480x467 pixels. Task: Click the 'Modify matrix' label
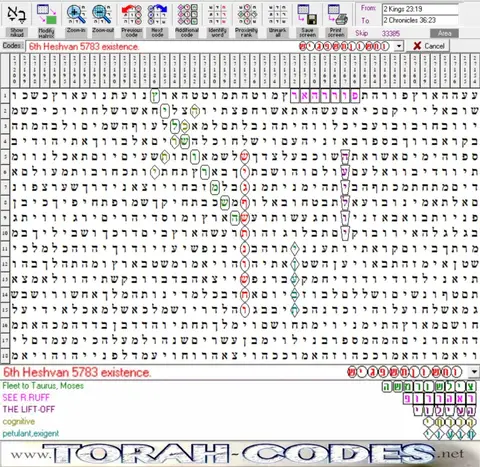click(46, 32)
